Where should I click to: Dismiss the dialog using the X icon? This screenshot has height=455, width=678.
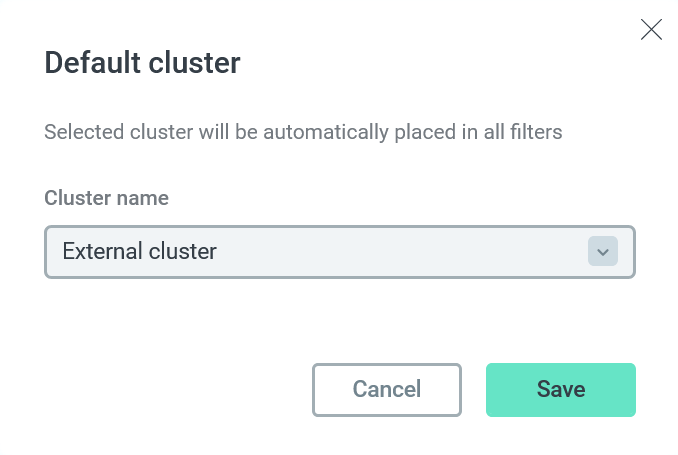click(651, 30)
